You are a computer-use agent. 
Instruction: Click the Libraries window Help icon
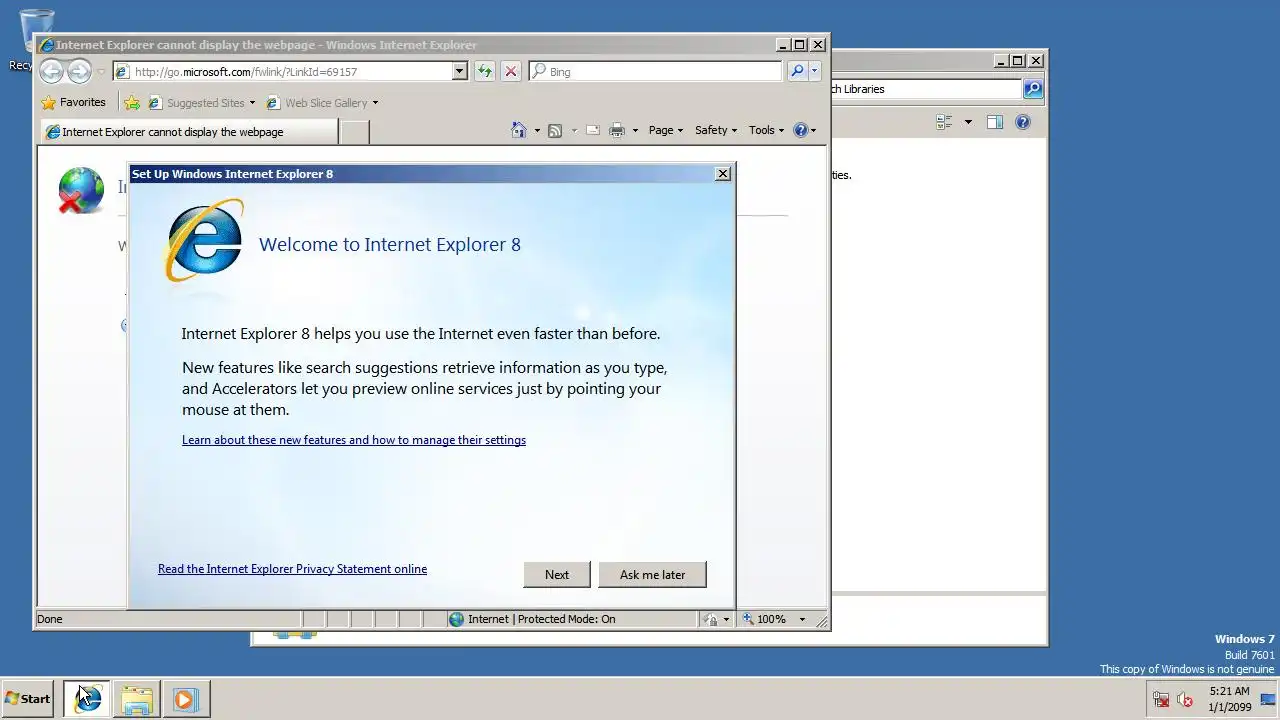(x=1022, y=122)
